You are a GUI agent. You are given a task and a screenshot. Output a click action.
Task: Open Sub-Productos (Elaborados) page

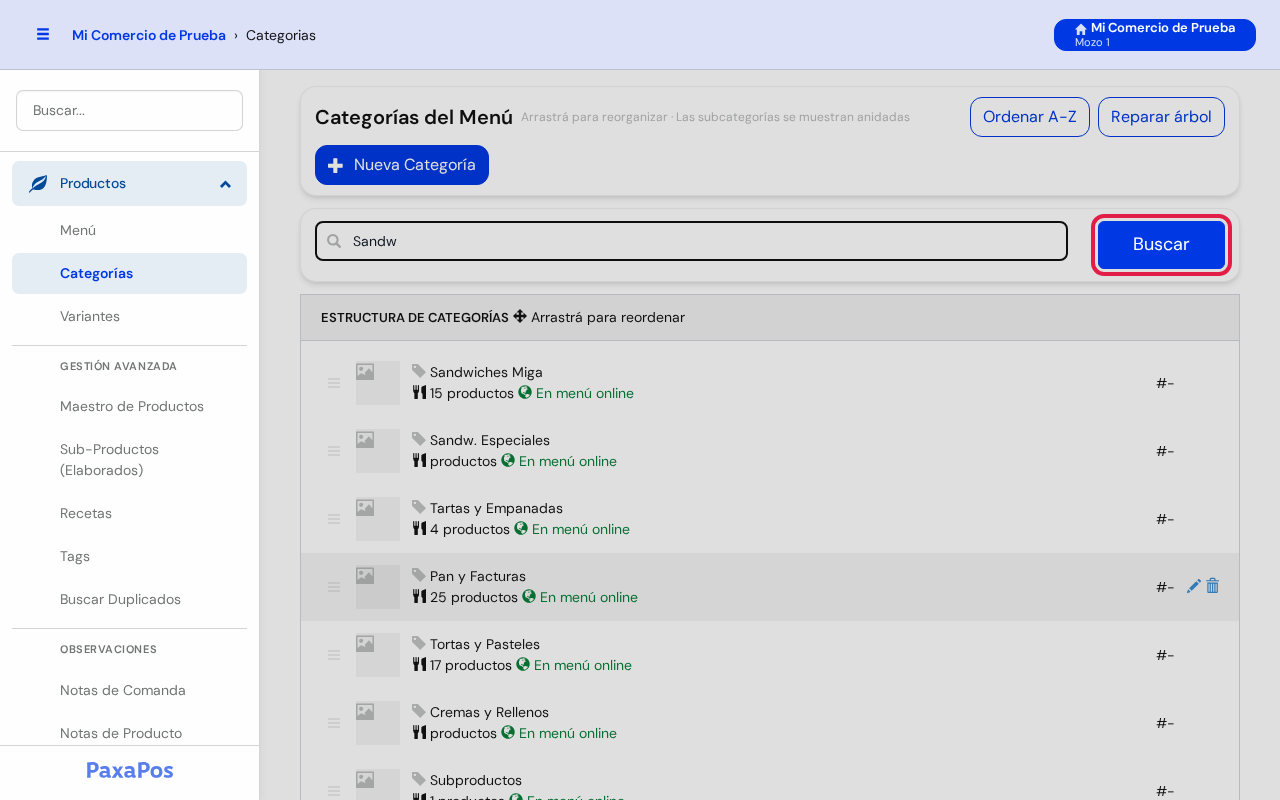[x=129, y=460]
